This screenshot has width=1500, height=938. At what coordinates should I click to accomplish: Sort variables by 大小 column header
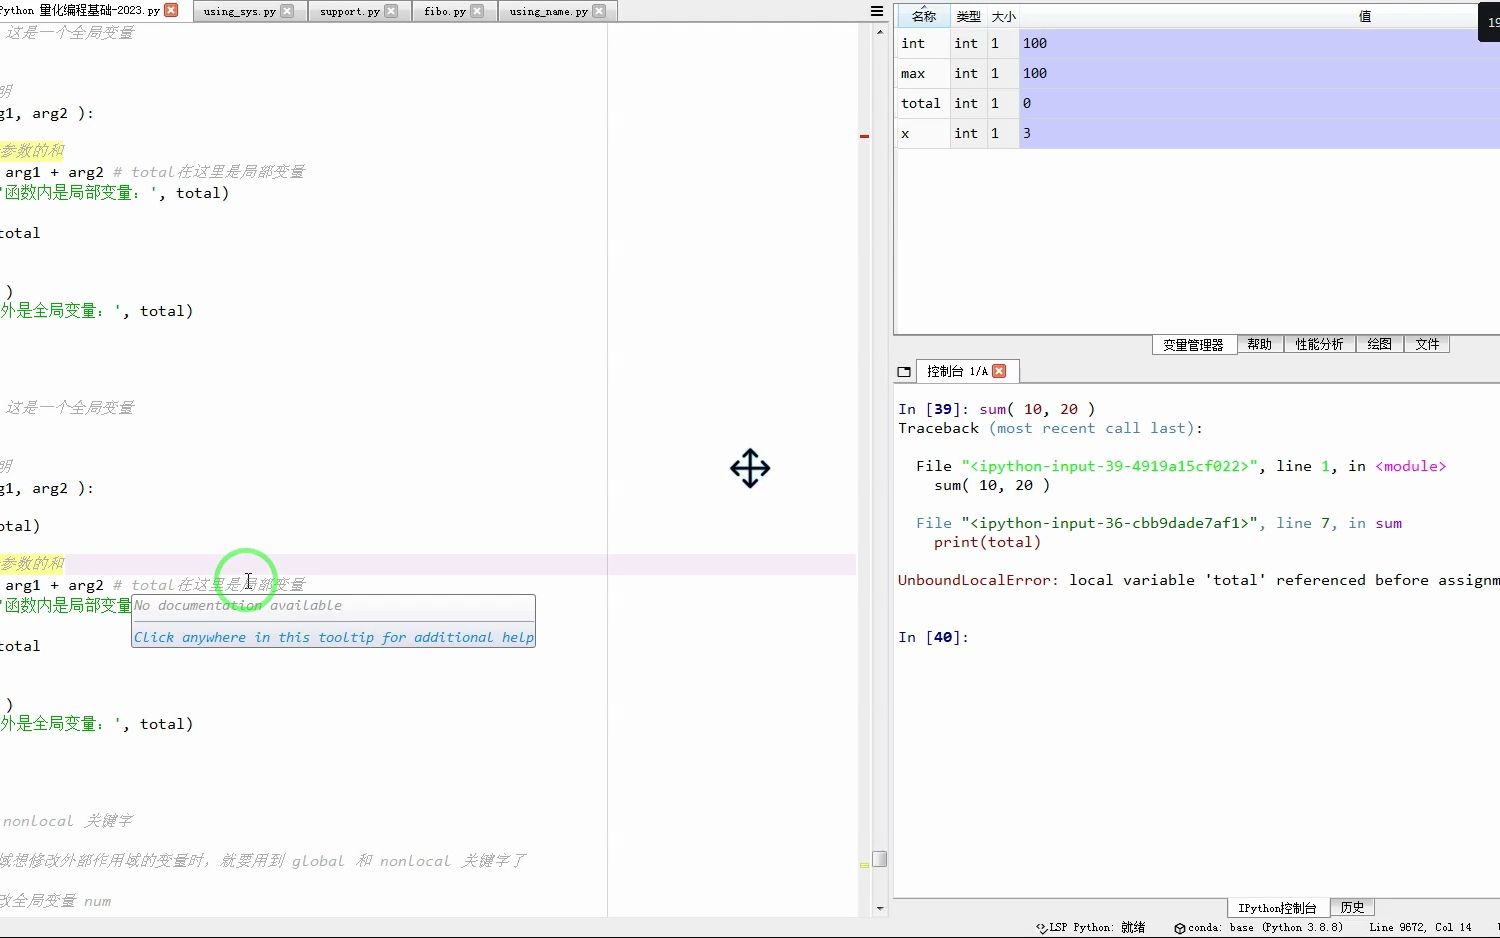click(x=1003, y=16)
